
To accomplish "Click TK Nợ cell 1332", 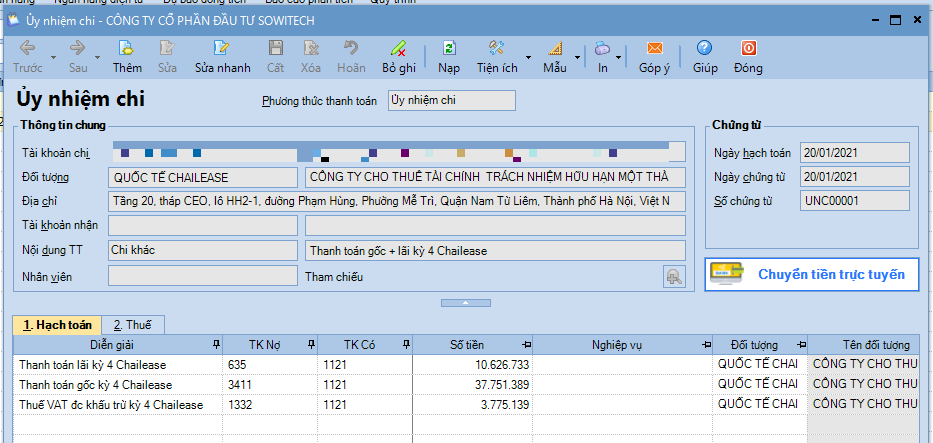I will point(271,405).
